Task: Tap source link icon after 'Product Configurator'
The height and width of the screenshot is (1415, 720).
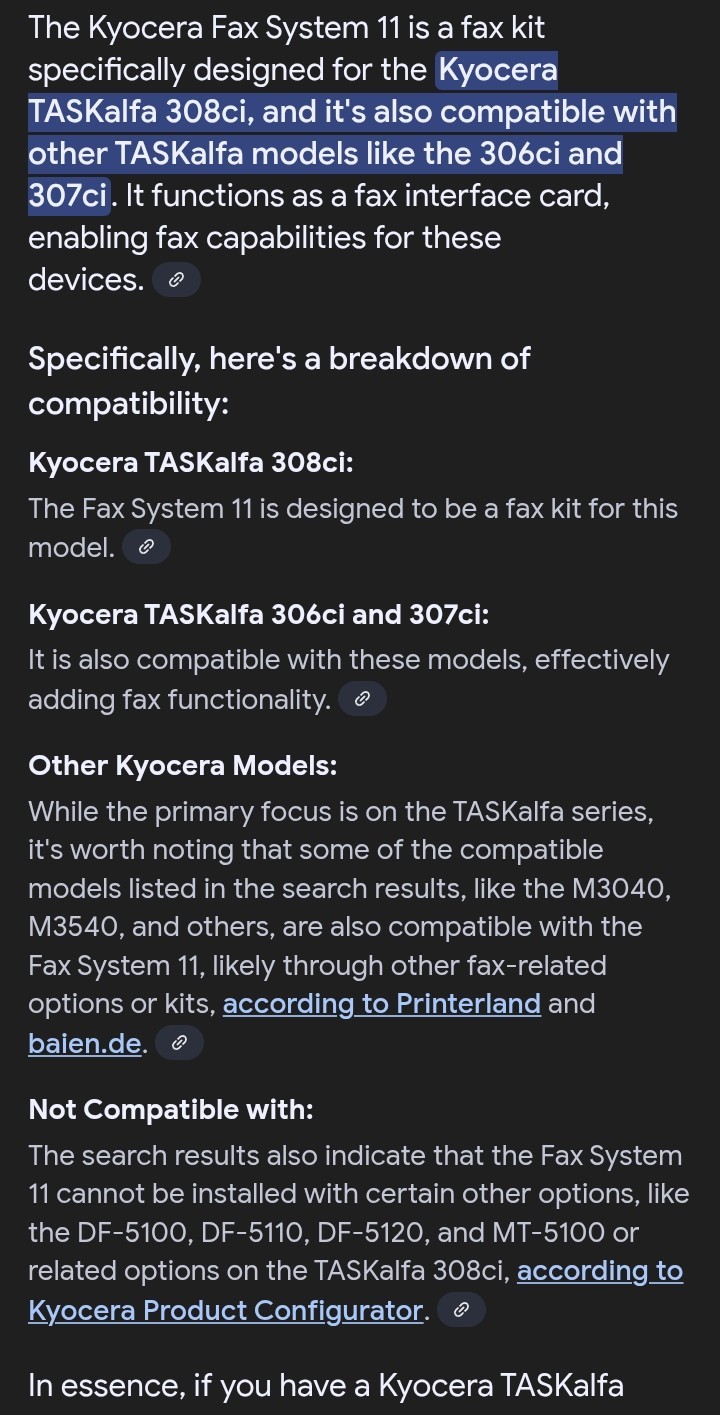Action: tap(461, 1310)
